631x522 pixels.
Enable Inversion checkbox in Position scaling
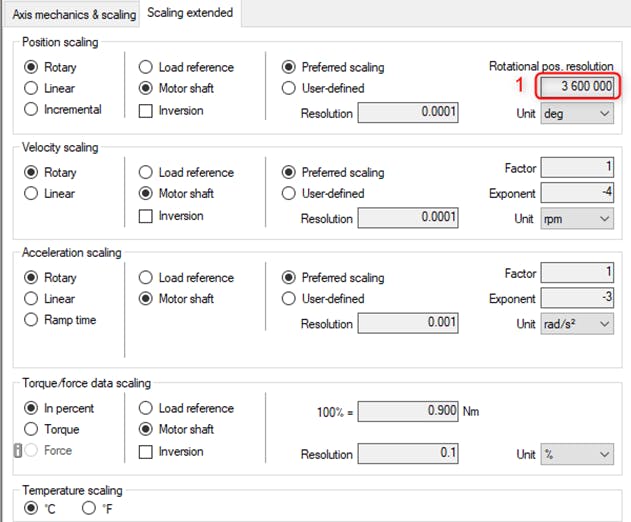[146, 110]
